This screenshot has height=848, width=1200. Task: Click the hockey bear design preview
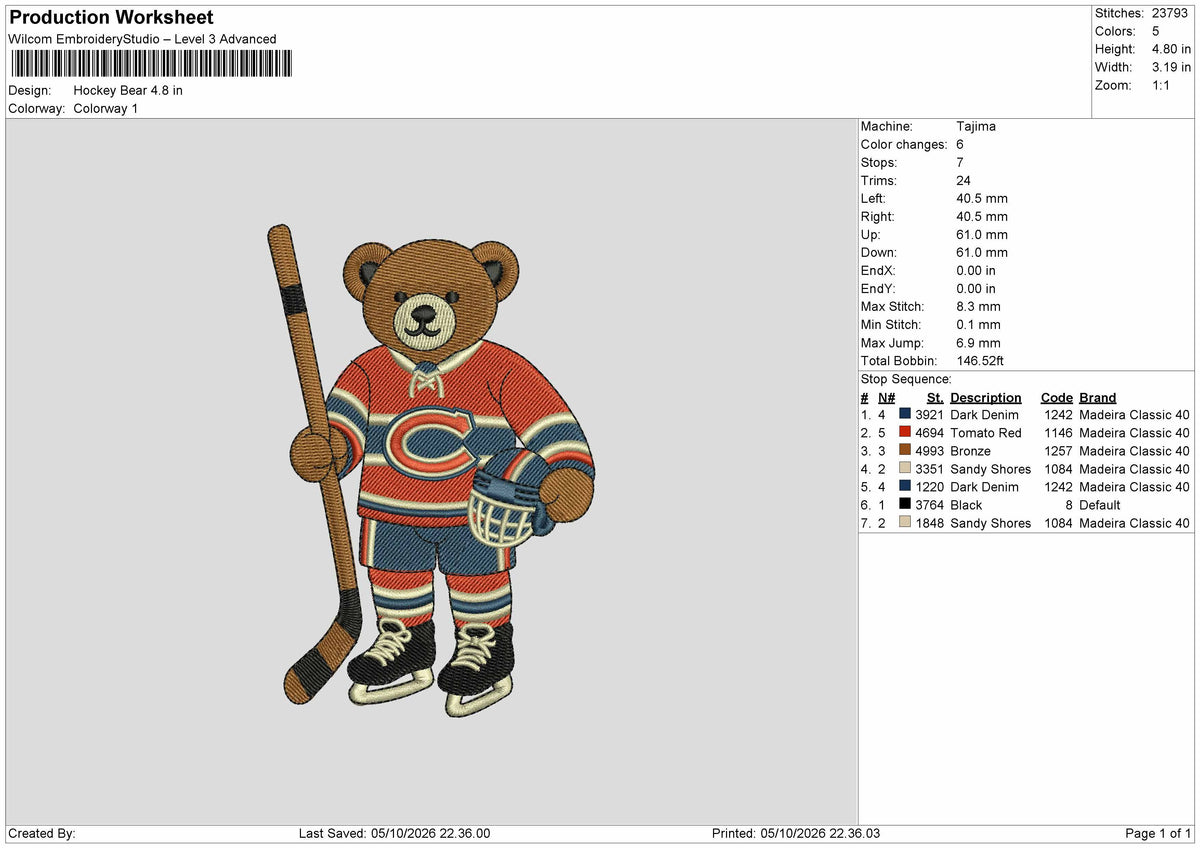tap(431, 470)
